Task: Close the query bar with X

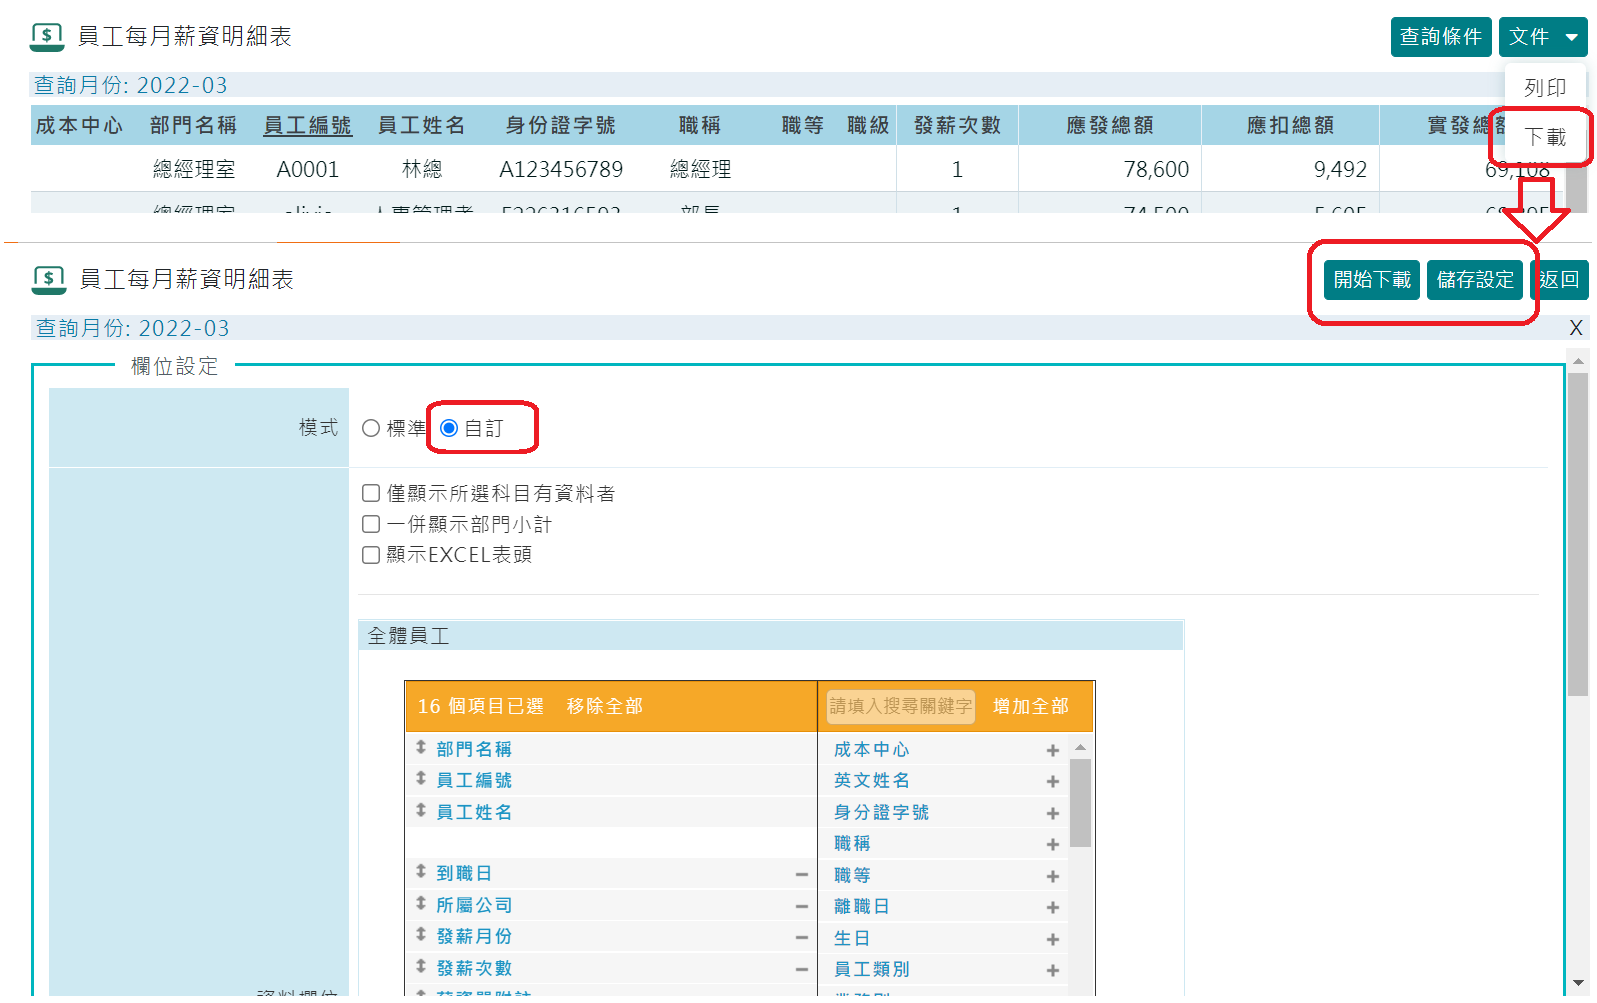Action: 1576,328
